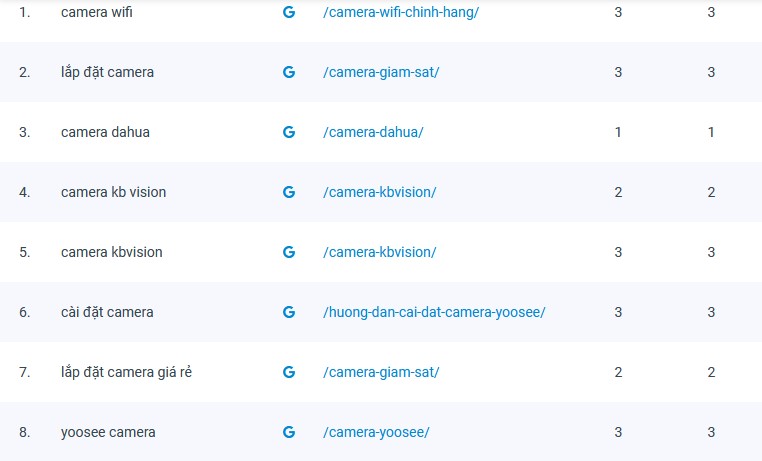Click the Google icon for camera dahua
Viewport: 762px width, 461px height.
(x=289, y=132)
